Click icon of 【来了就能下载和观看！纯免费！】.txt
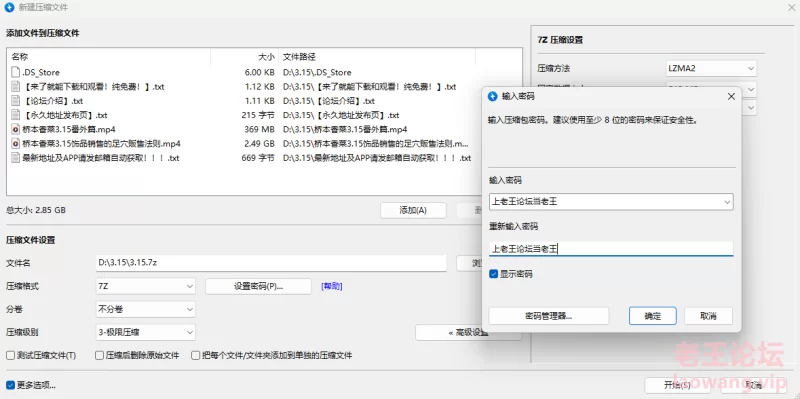The image size is (800, 399). coord(15,87)
